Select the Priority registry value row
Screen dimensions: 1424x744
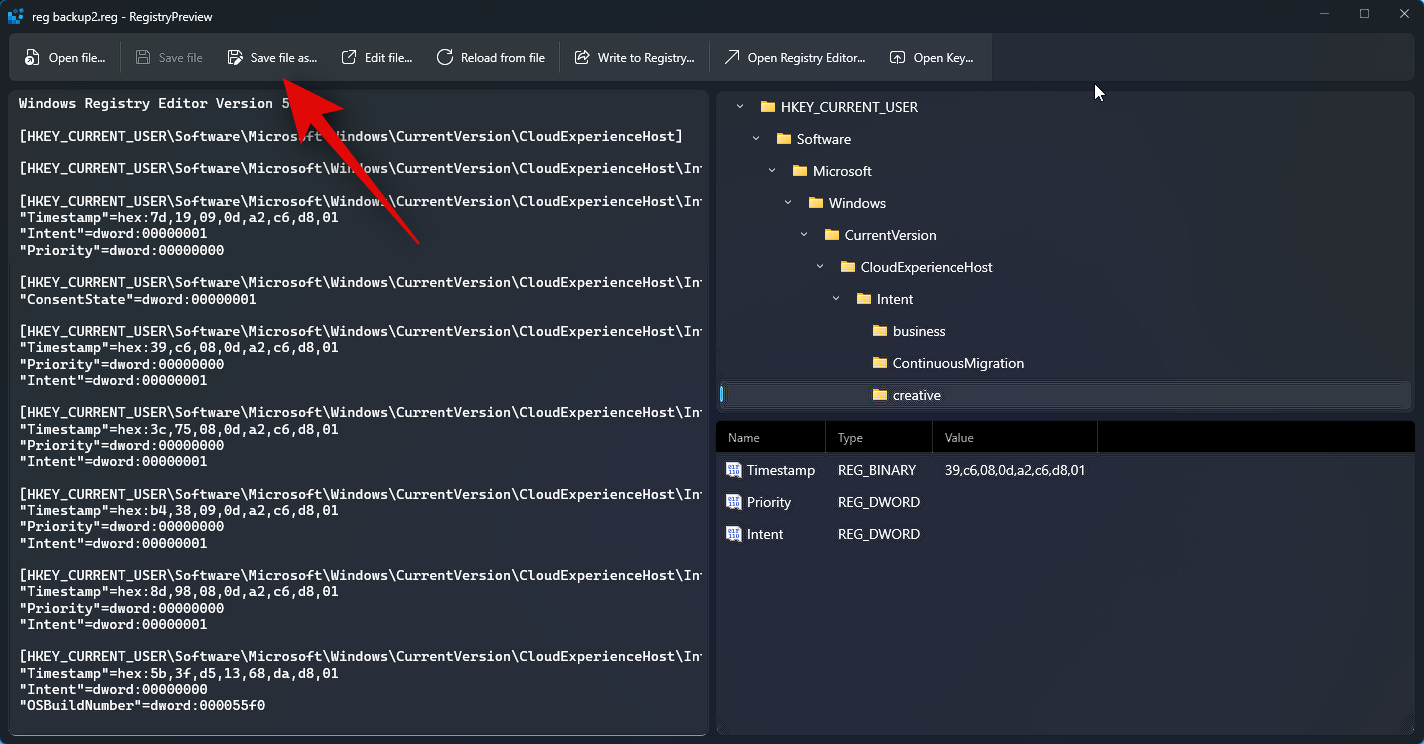tap(768, 502)
